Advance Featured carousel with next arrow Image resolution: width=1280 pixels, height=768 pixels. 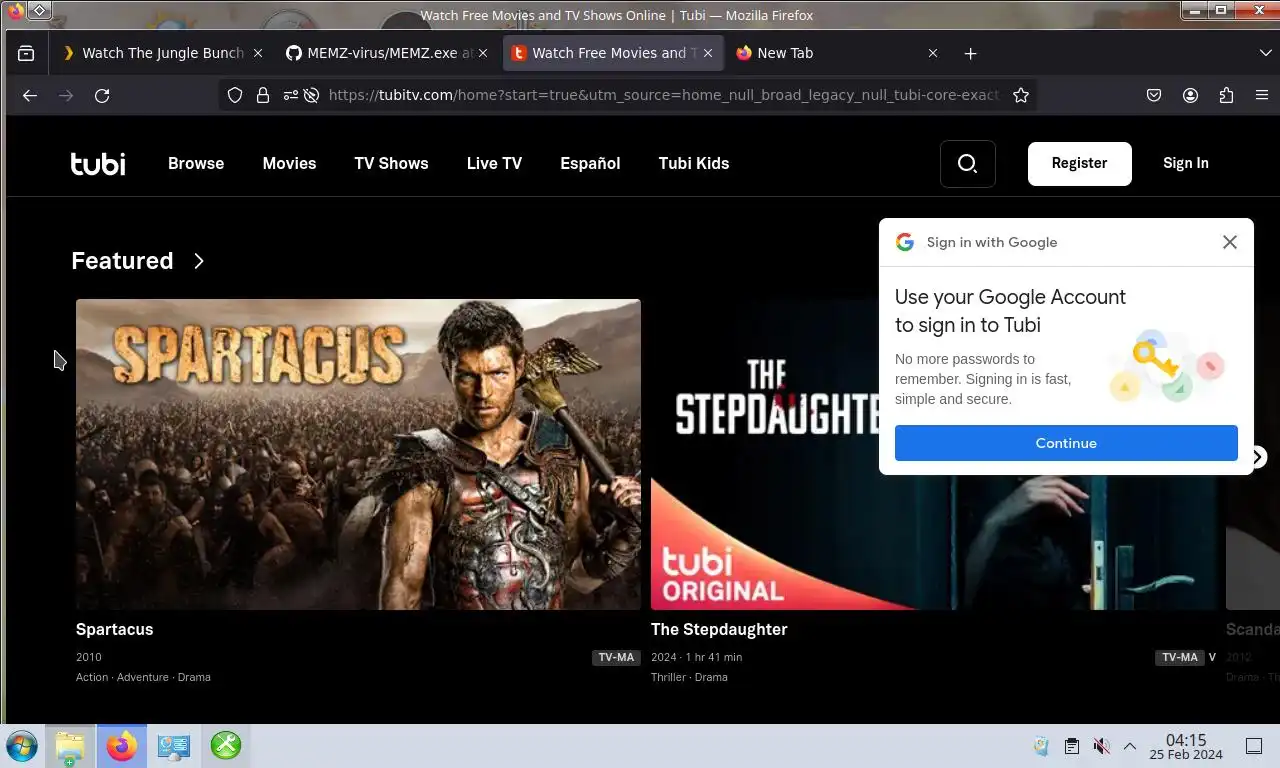[1257, 457]
